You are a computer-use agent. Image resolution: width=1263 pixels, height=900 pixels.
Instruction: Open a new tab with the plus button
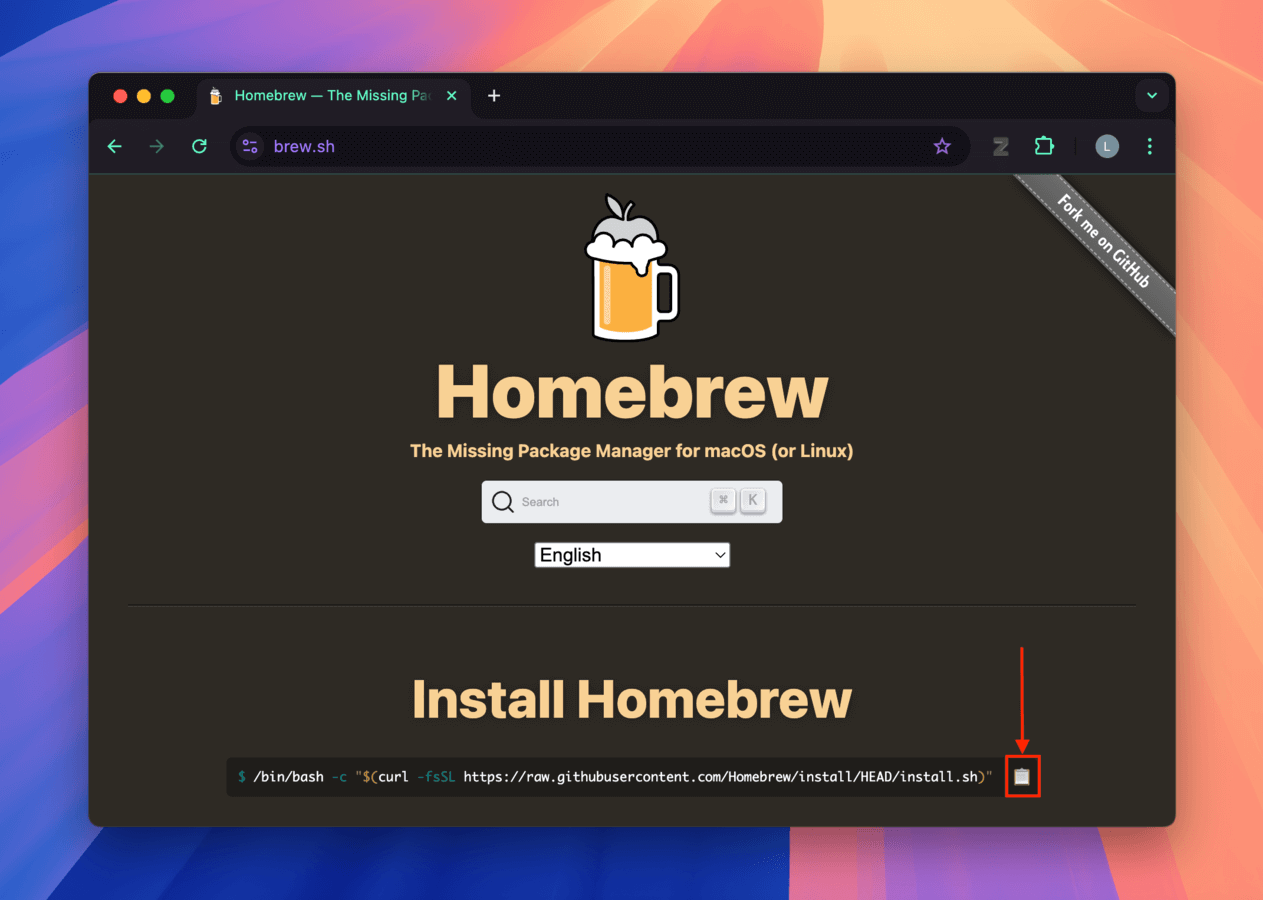[494, 96]
